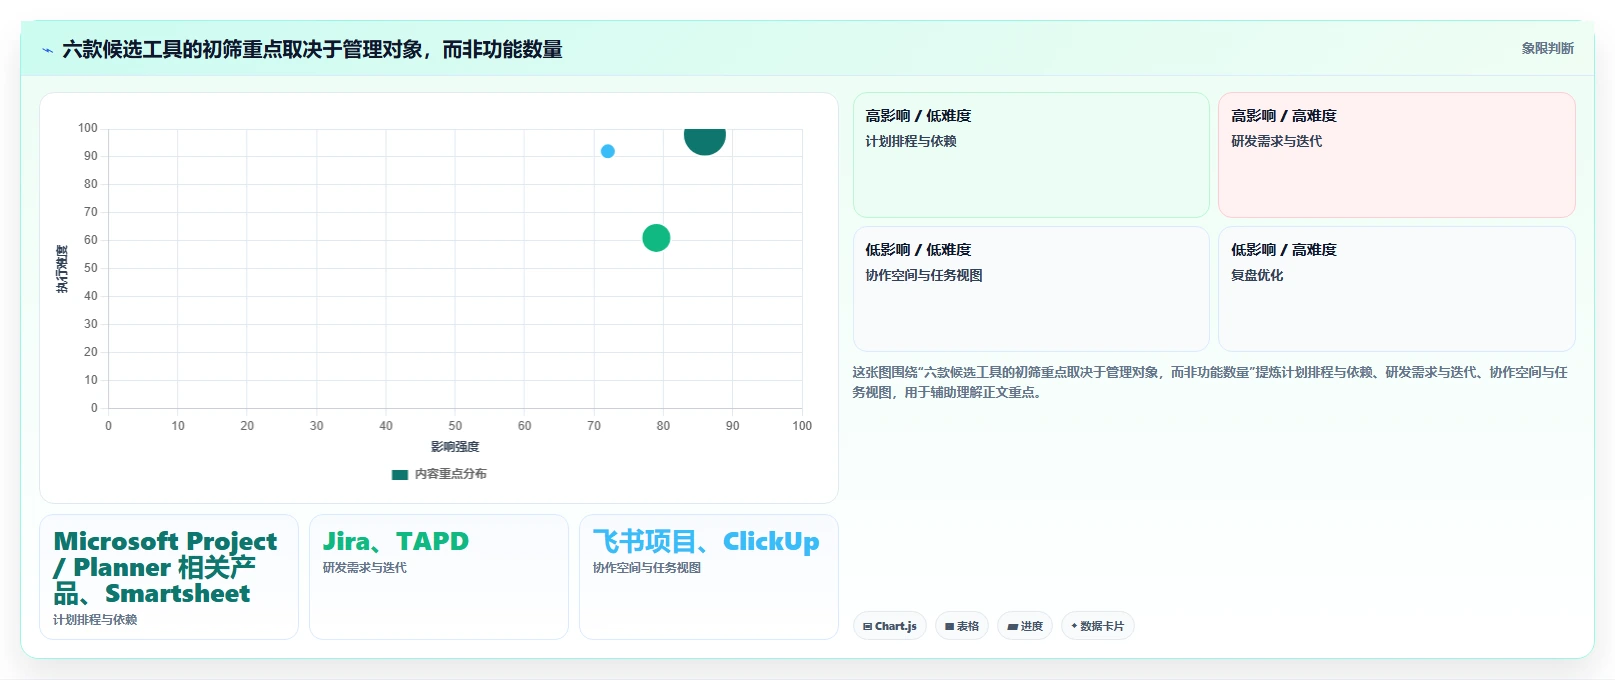Click the 执行难度 y-axis title
The height and width of the screenshot is (680, 1615).
[x=62, y=269]
